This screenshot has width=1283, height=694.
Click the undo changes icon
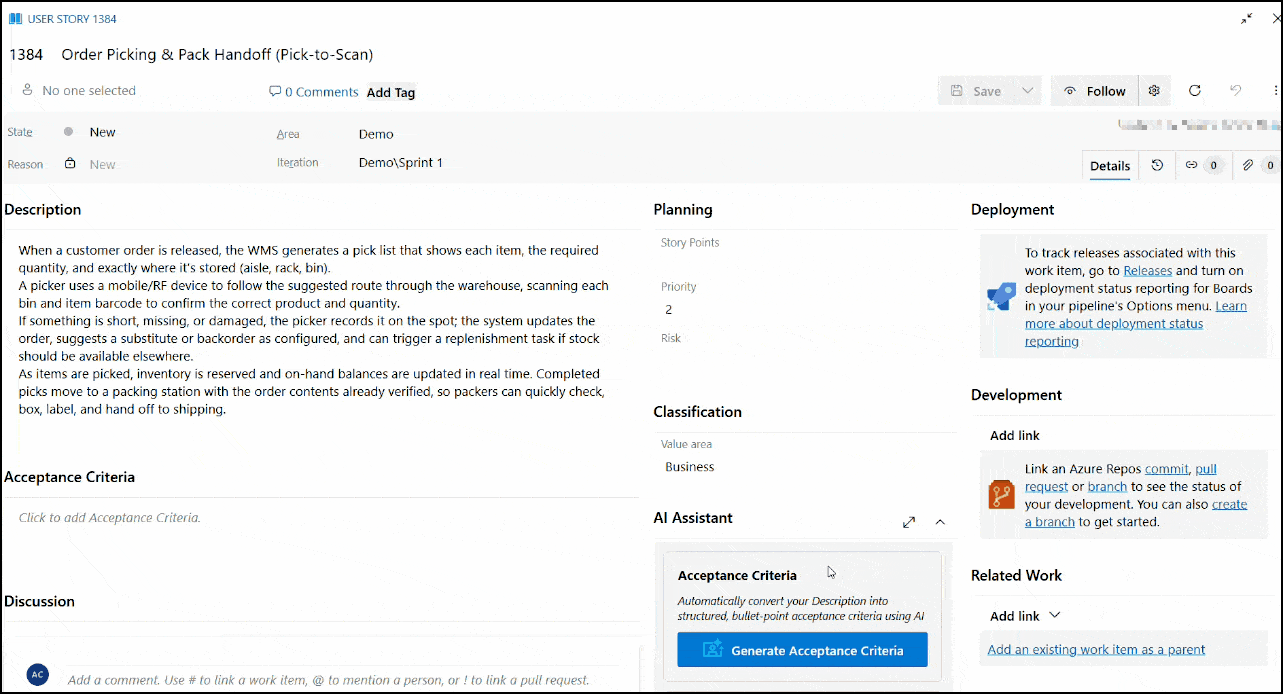click(1235, 91)
